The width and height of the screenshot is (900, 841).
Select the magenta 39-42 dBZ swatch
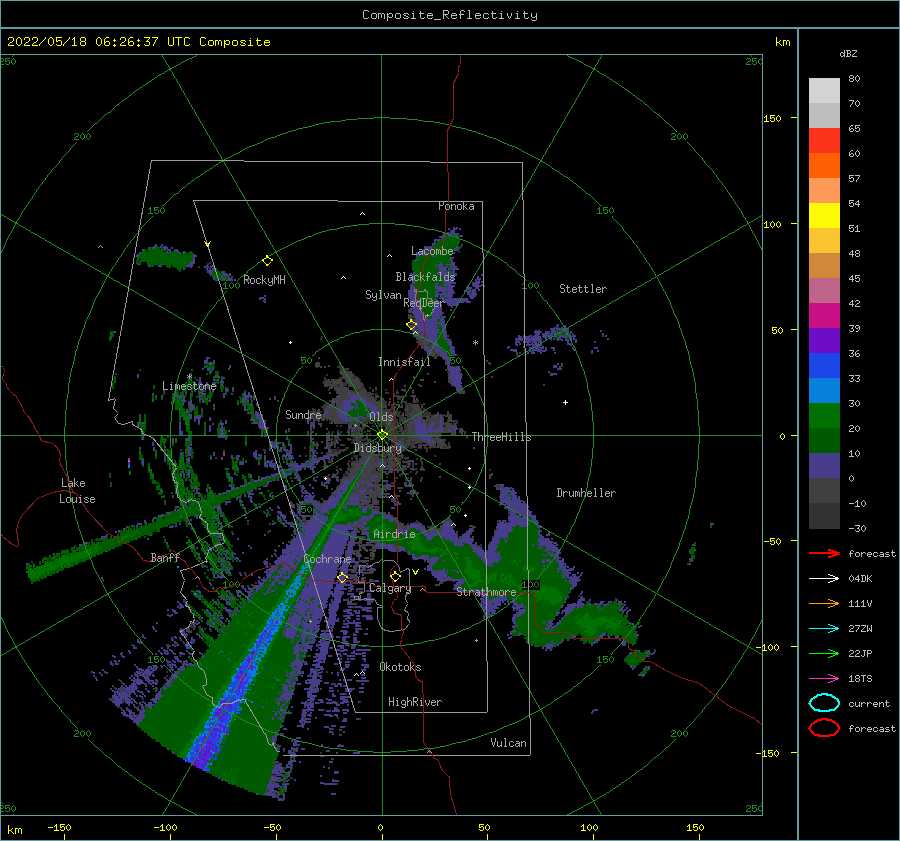pos(824,316)
